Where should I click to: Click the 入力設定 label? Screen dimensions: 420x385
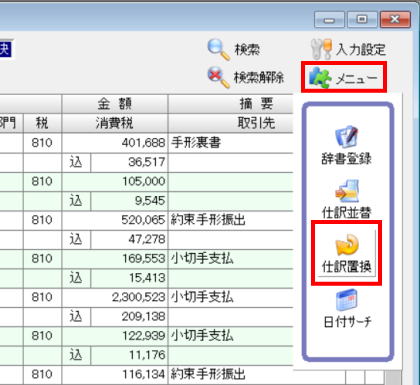[361, 49]
